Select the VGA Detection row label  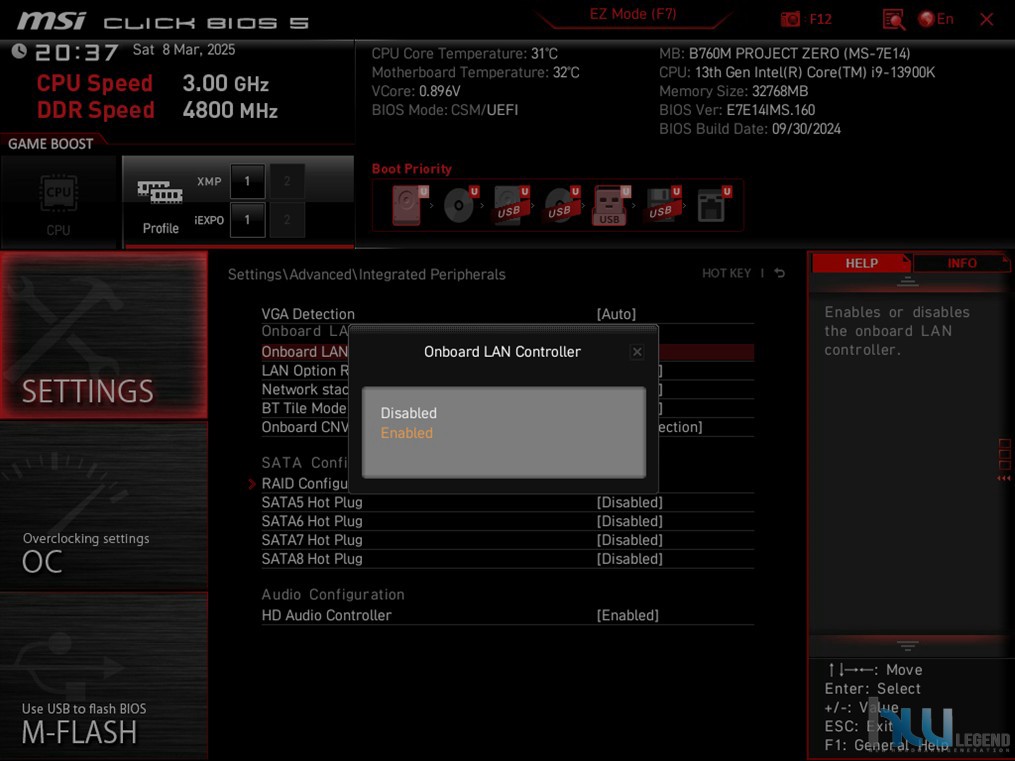[x=308, y=314]
